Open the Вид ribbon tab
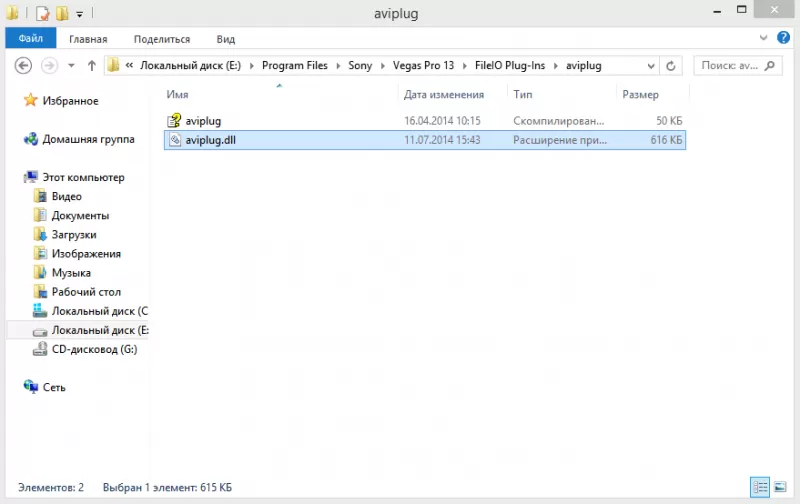The height and width of the screenshot is (504, 800). click(226, 39)
